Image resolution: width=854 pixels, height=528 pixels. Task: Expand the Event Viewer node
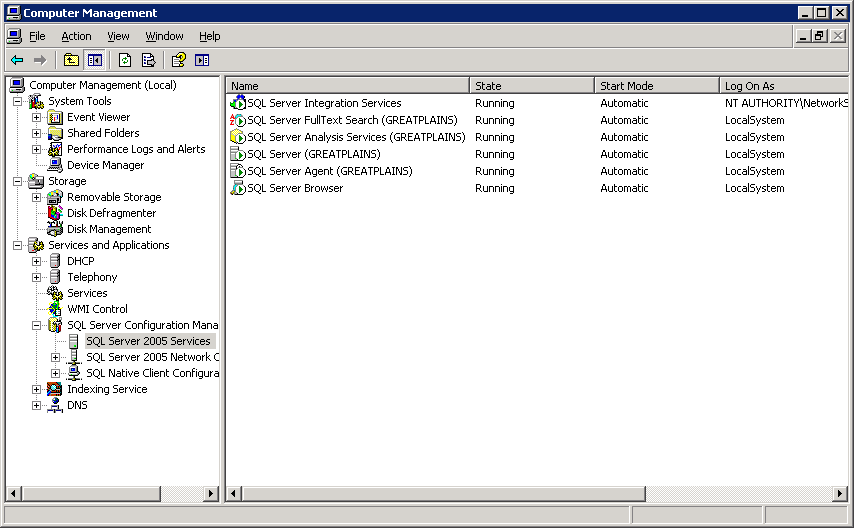click(x=36, y=117)
